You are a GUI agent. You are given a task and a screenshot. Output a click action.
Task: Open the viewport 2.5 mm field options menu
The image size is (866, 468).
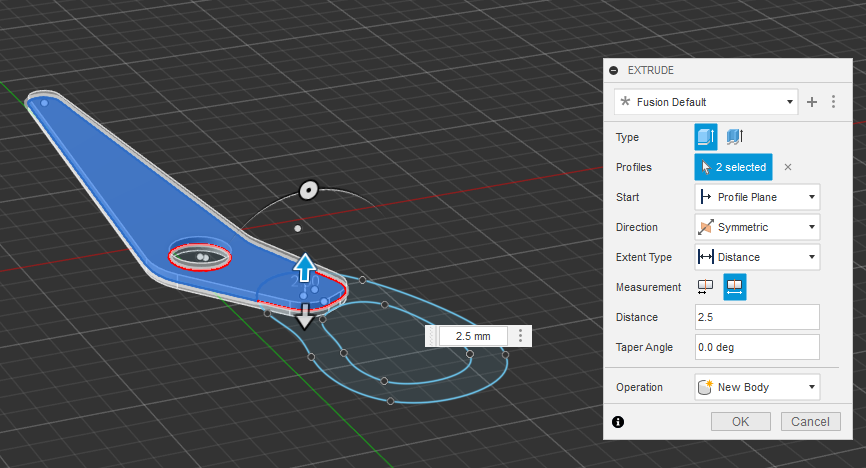[x=520, y=336]
